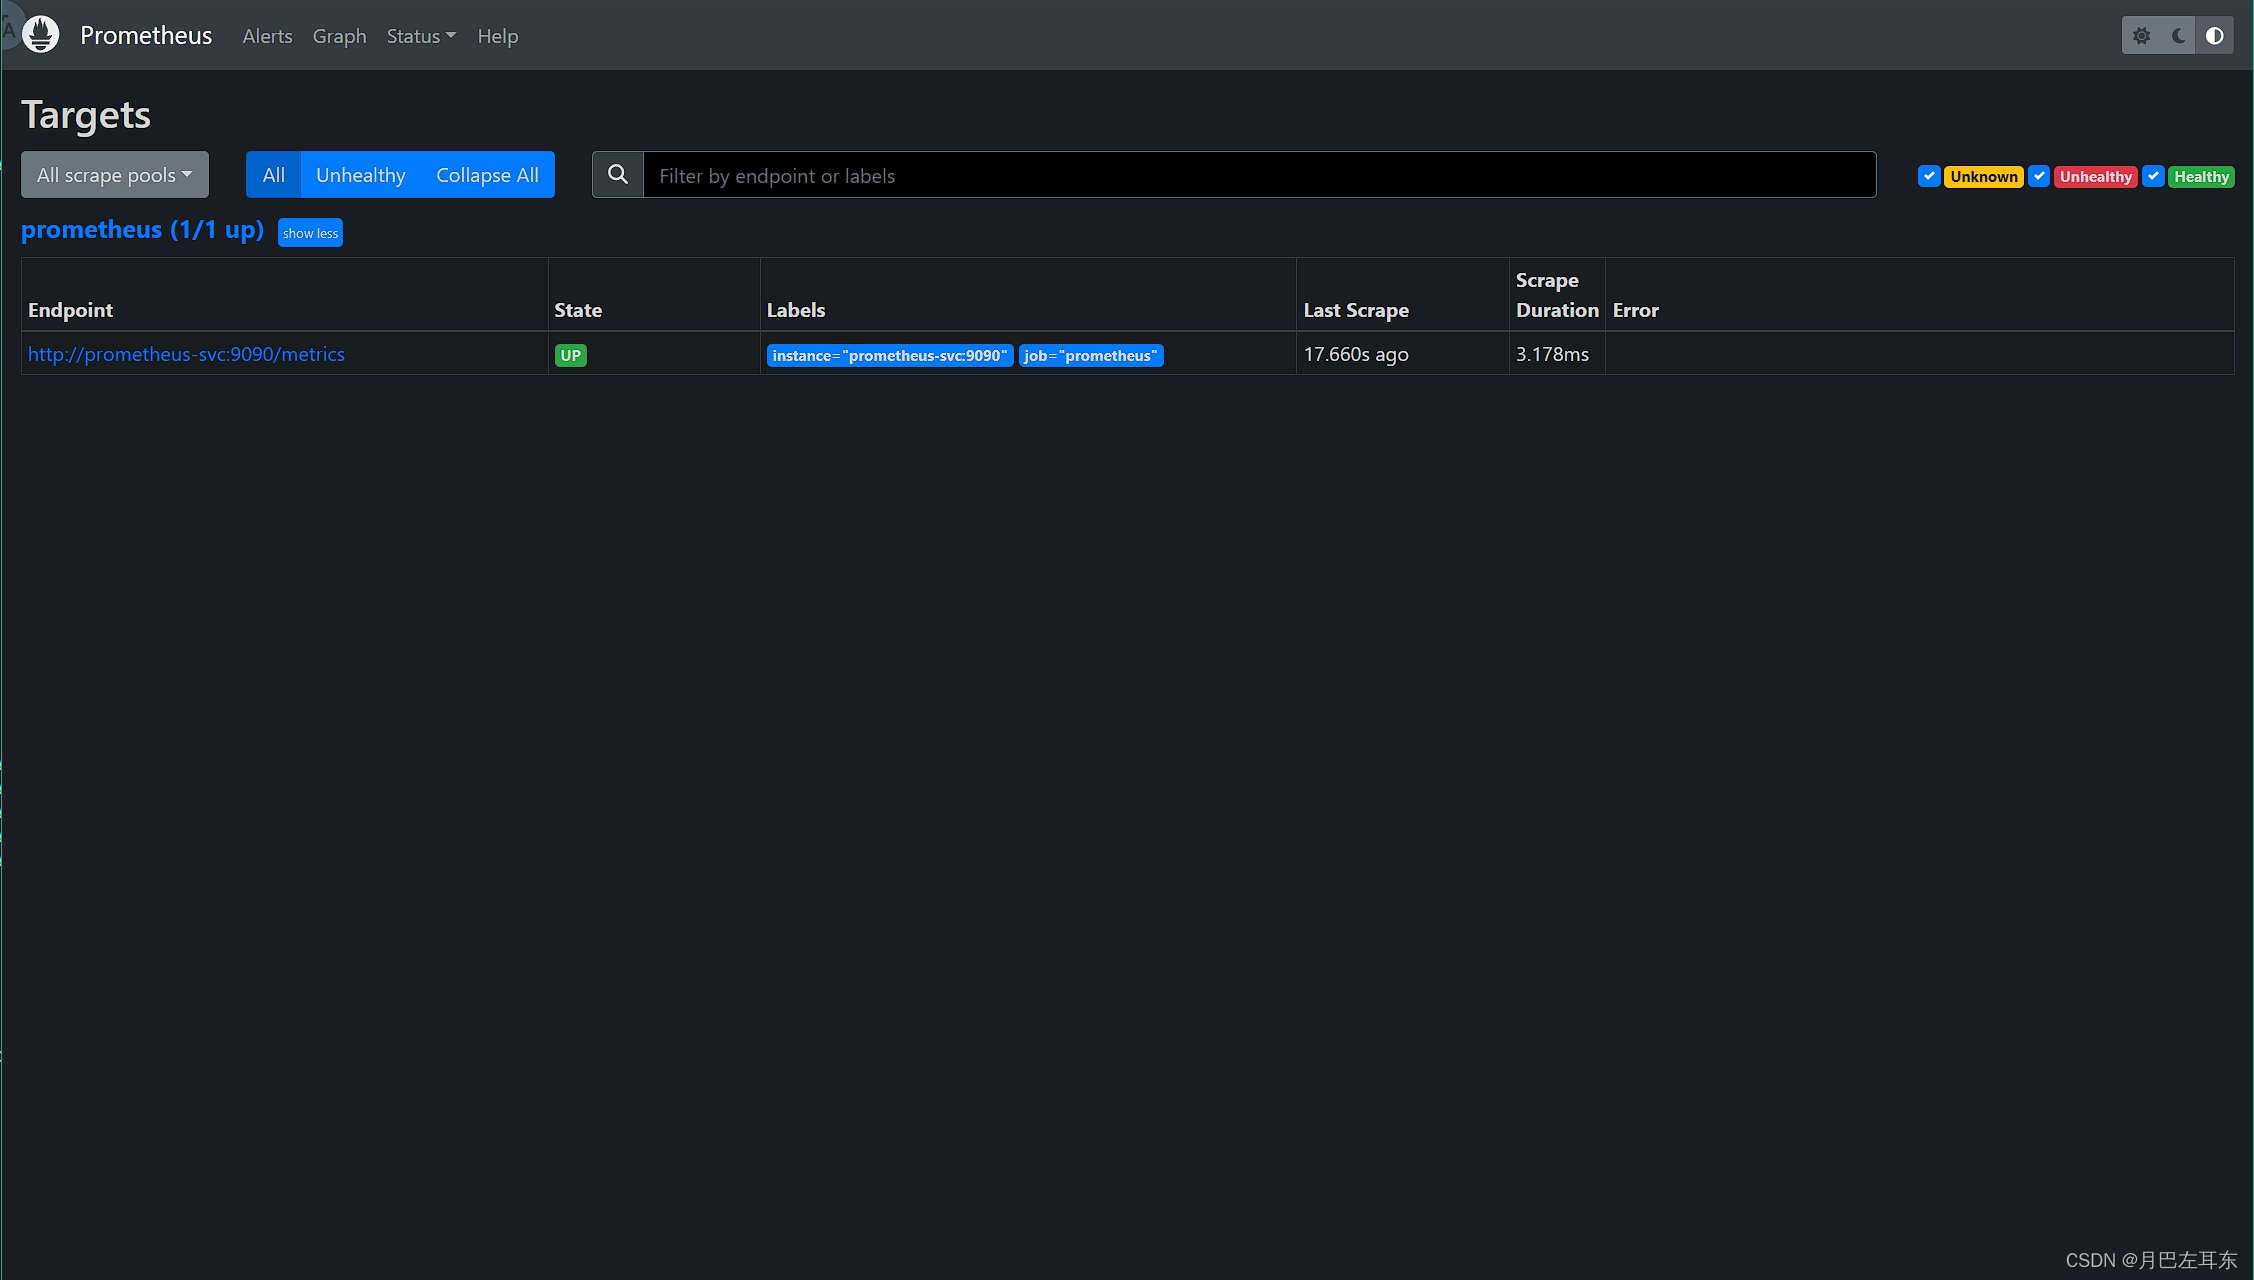Click the Scrape Duration column header
Screen dimensions: 2254x1280
click(x=1557, y=295)
